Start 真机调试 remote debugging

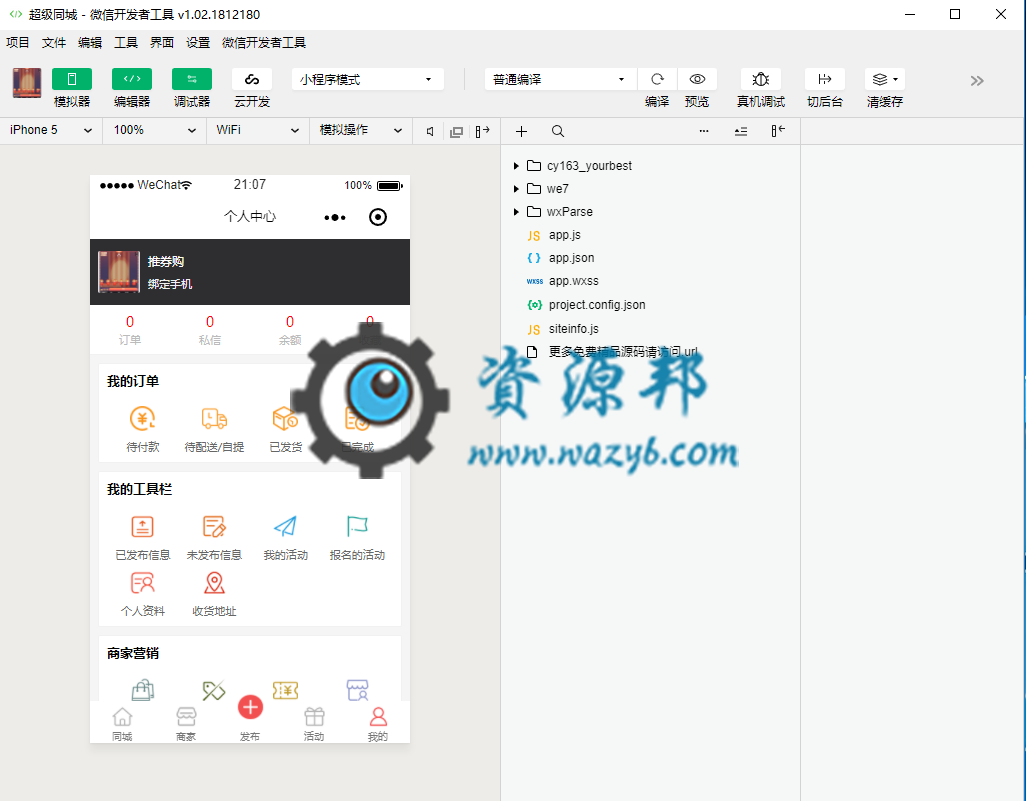pyautogui.click(x=760, y=79)
